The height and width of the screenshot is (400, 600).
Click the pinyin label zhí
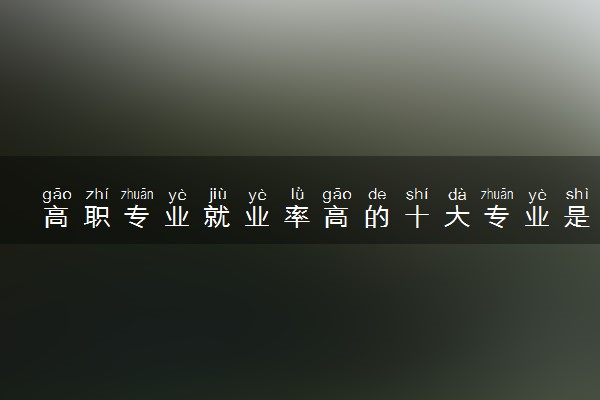click(97, 194)
